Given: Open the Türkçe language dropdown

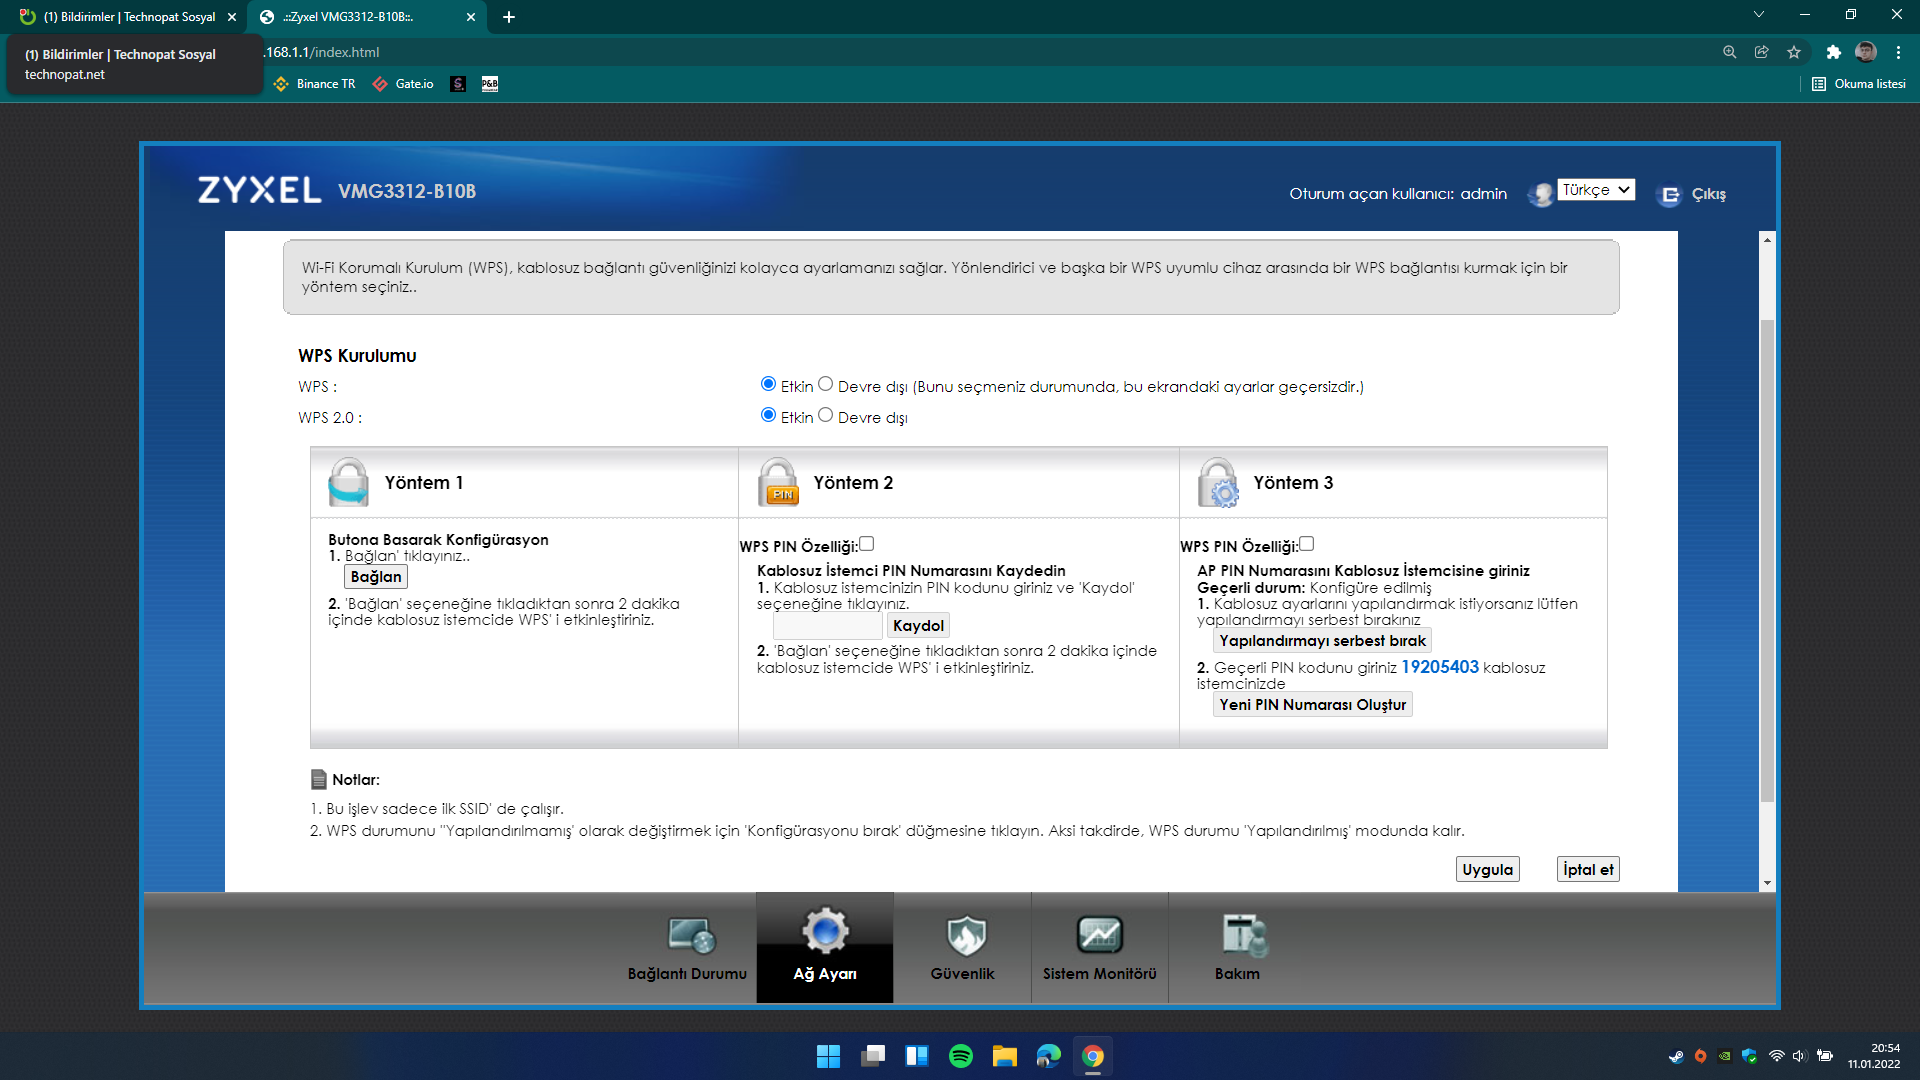Looking at the screenshot, I should (1596, 190).
